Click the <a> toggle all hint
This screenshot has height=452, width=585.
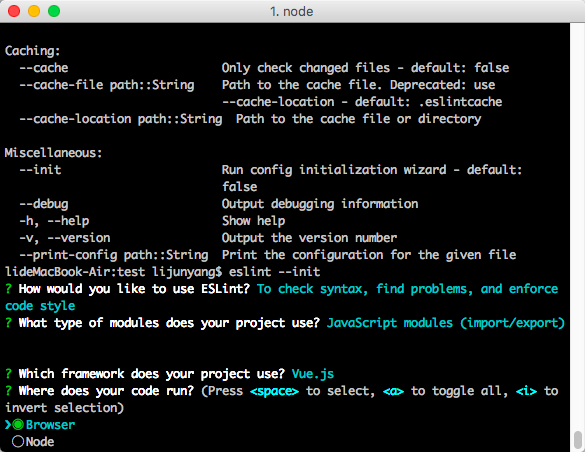point(393,391)
